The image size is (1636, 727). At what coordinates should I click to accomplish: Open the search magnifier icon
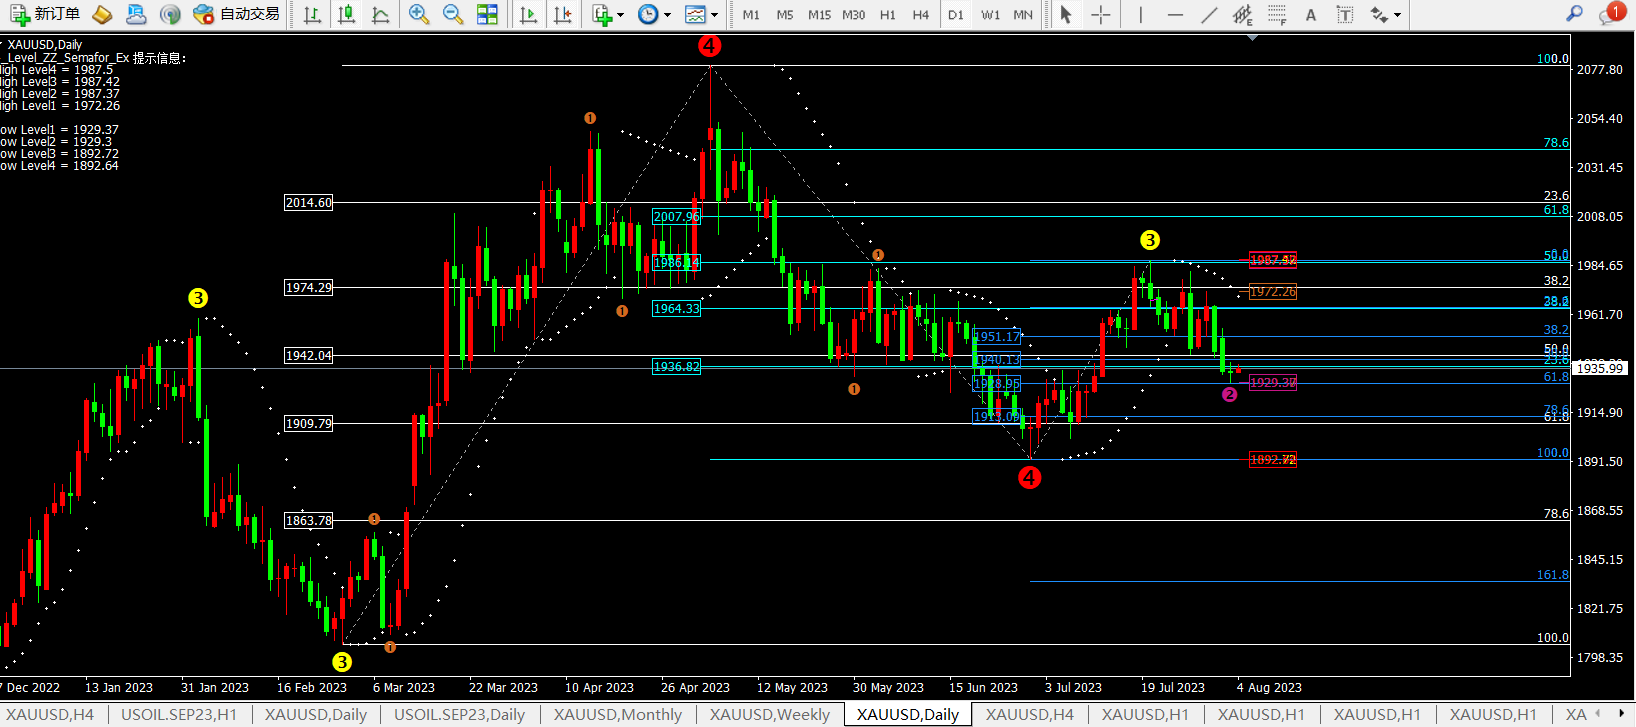coord(1574,14)
